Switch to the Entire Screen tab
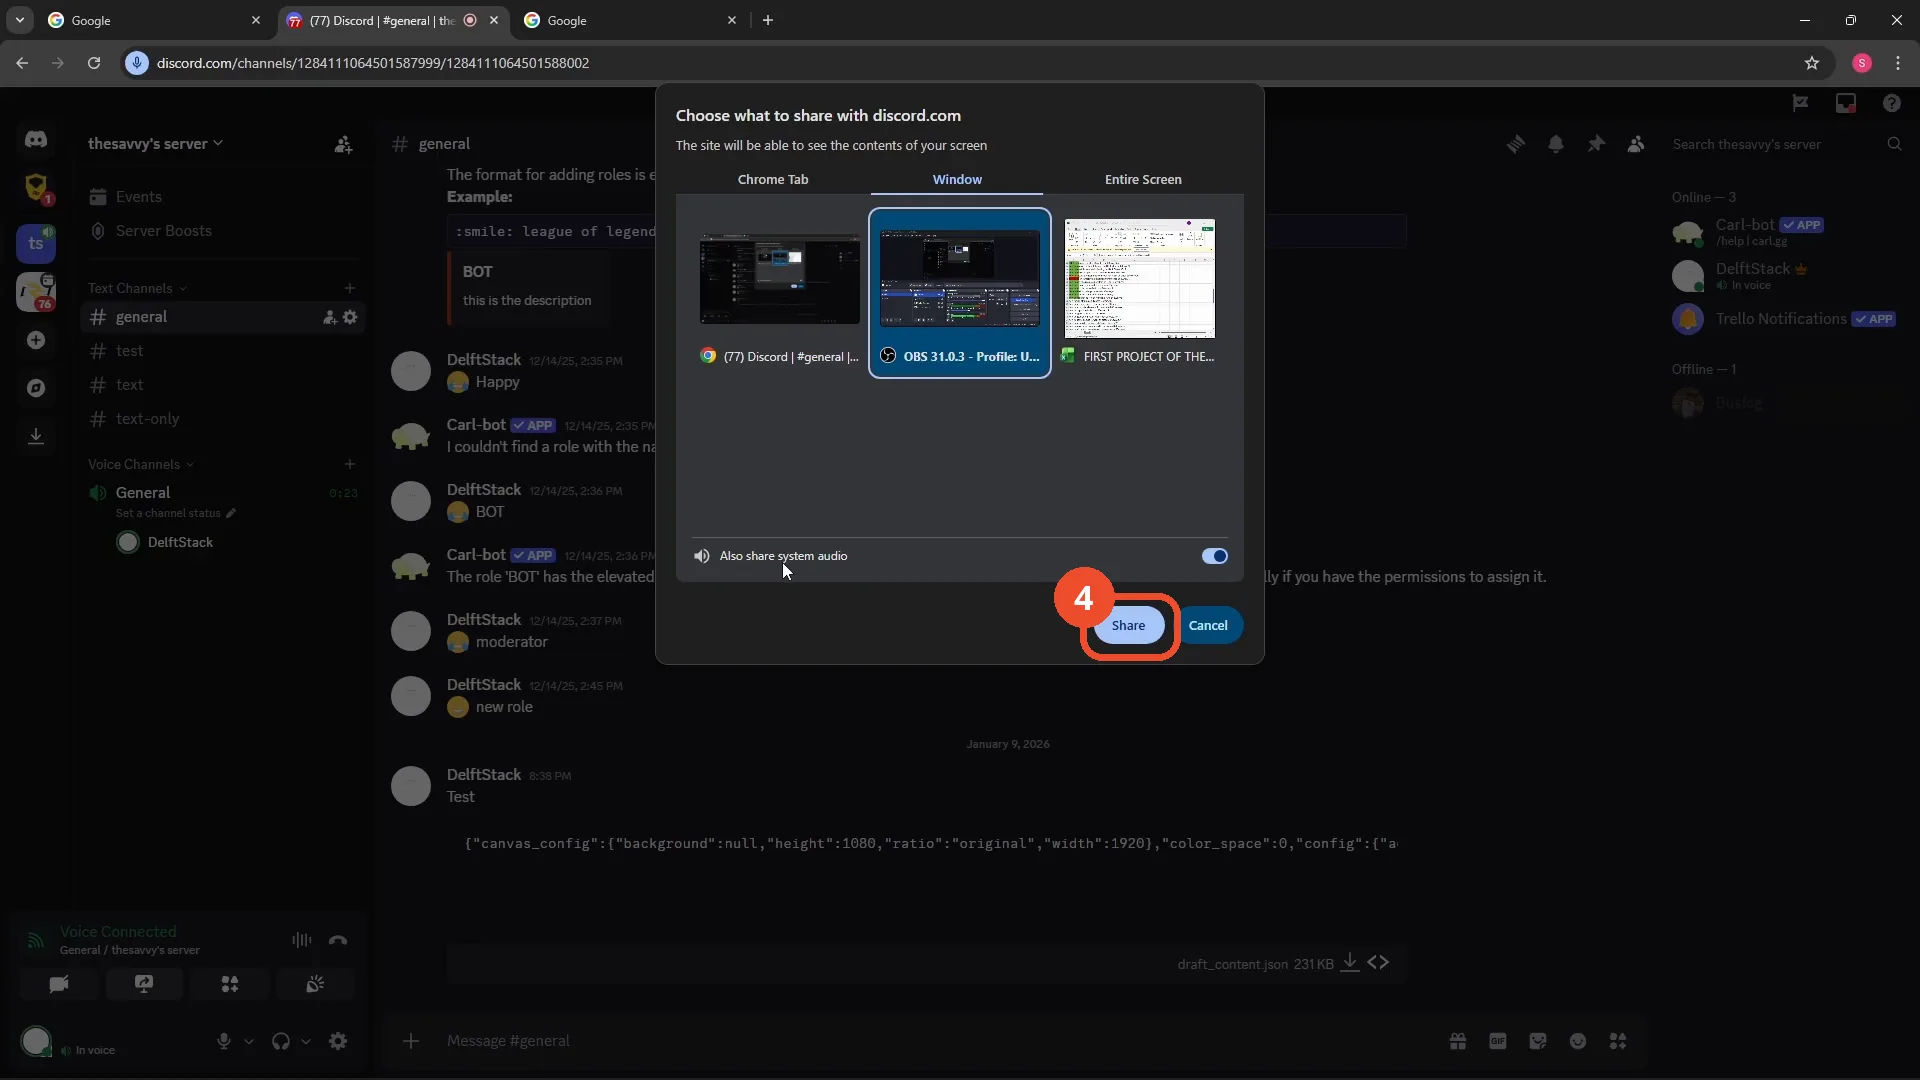Viewport: 1920px width, 1080px height. pos(1143,179)
